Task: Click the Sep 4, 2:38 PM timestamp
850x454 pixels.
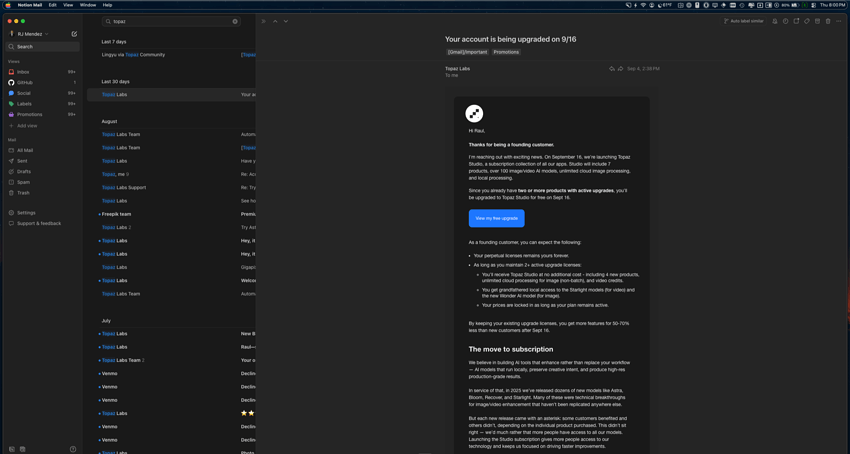Action: 643,69
